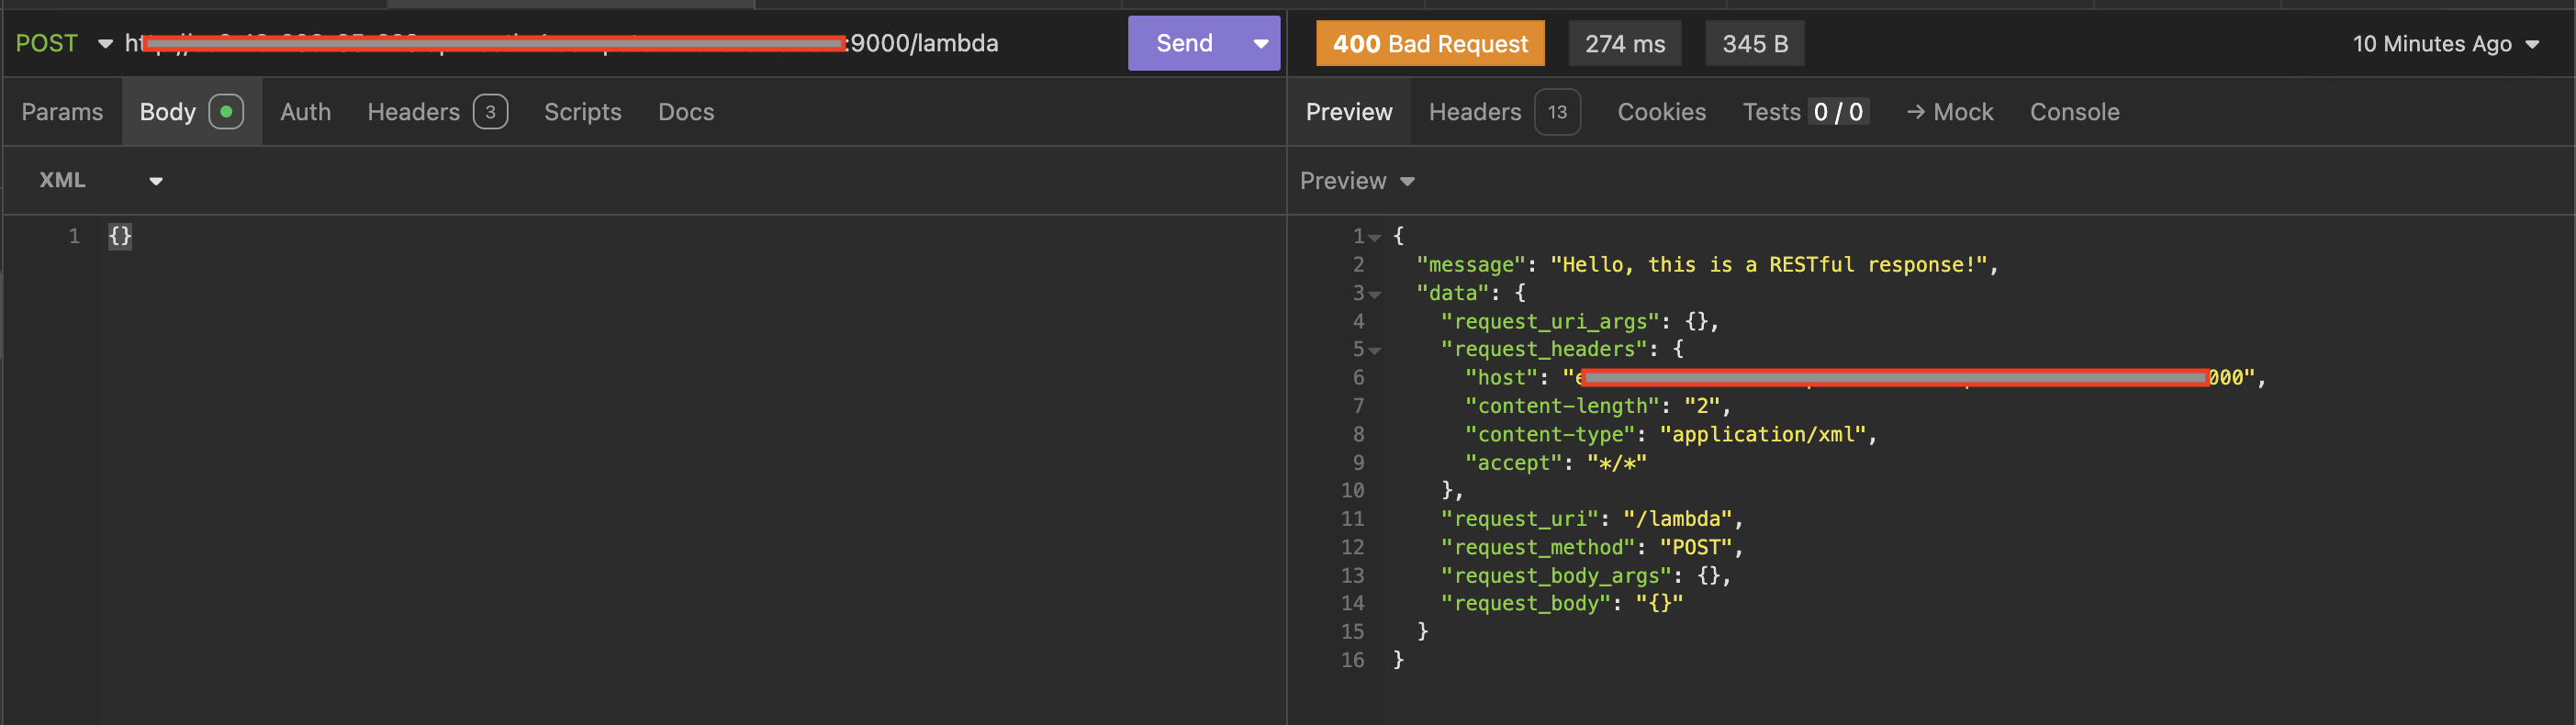This screenshot has height=725, width=2576.
Task: Open the Docs tab
Action: click(686, 112)
